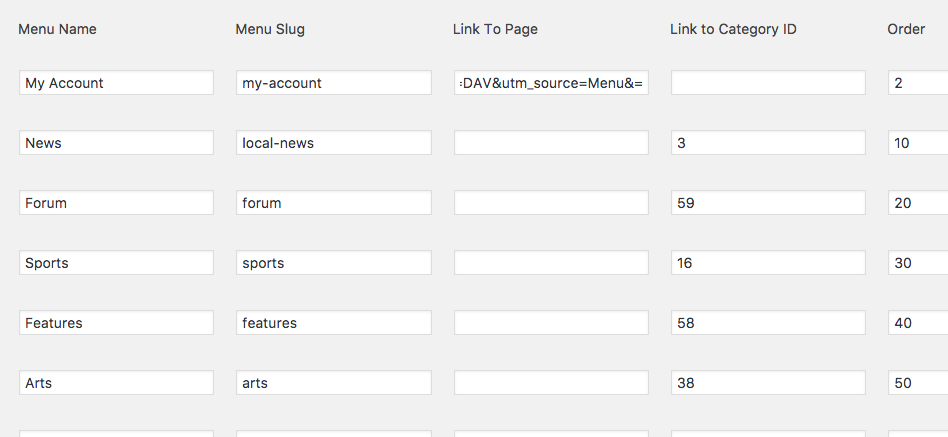Select the Forum menu name input

pos(116,203)
